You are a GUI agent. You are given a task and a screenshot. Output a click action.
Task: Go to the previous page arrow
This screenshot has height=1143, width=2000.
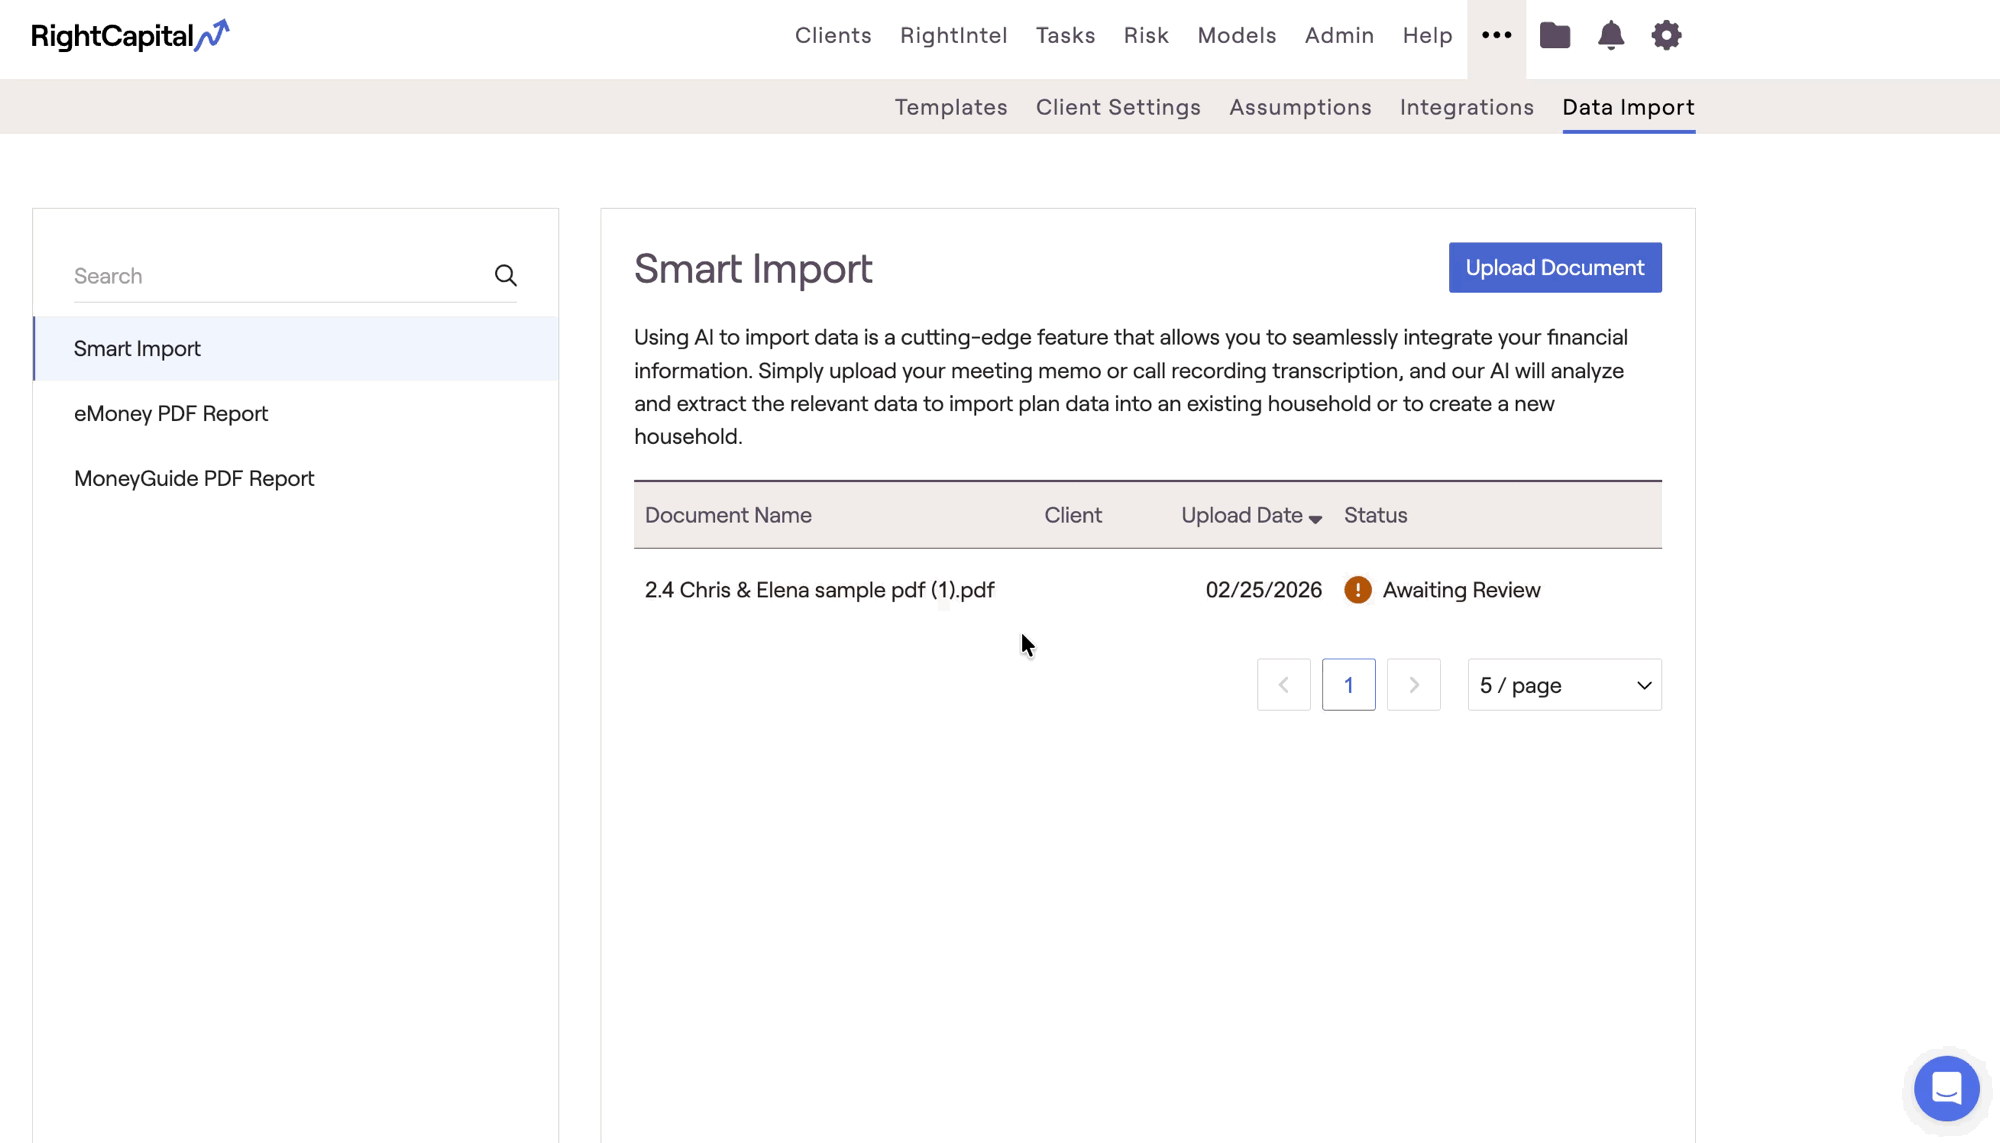tap(1283, 685)
